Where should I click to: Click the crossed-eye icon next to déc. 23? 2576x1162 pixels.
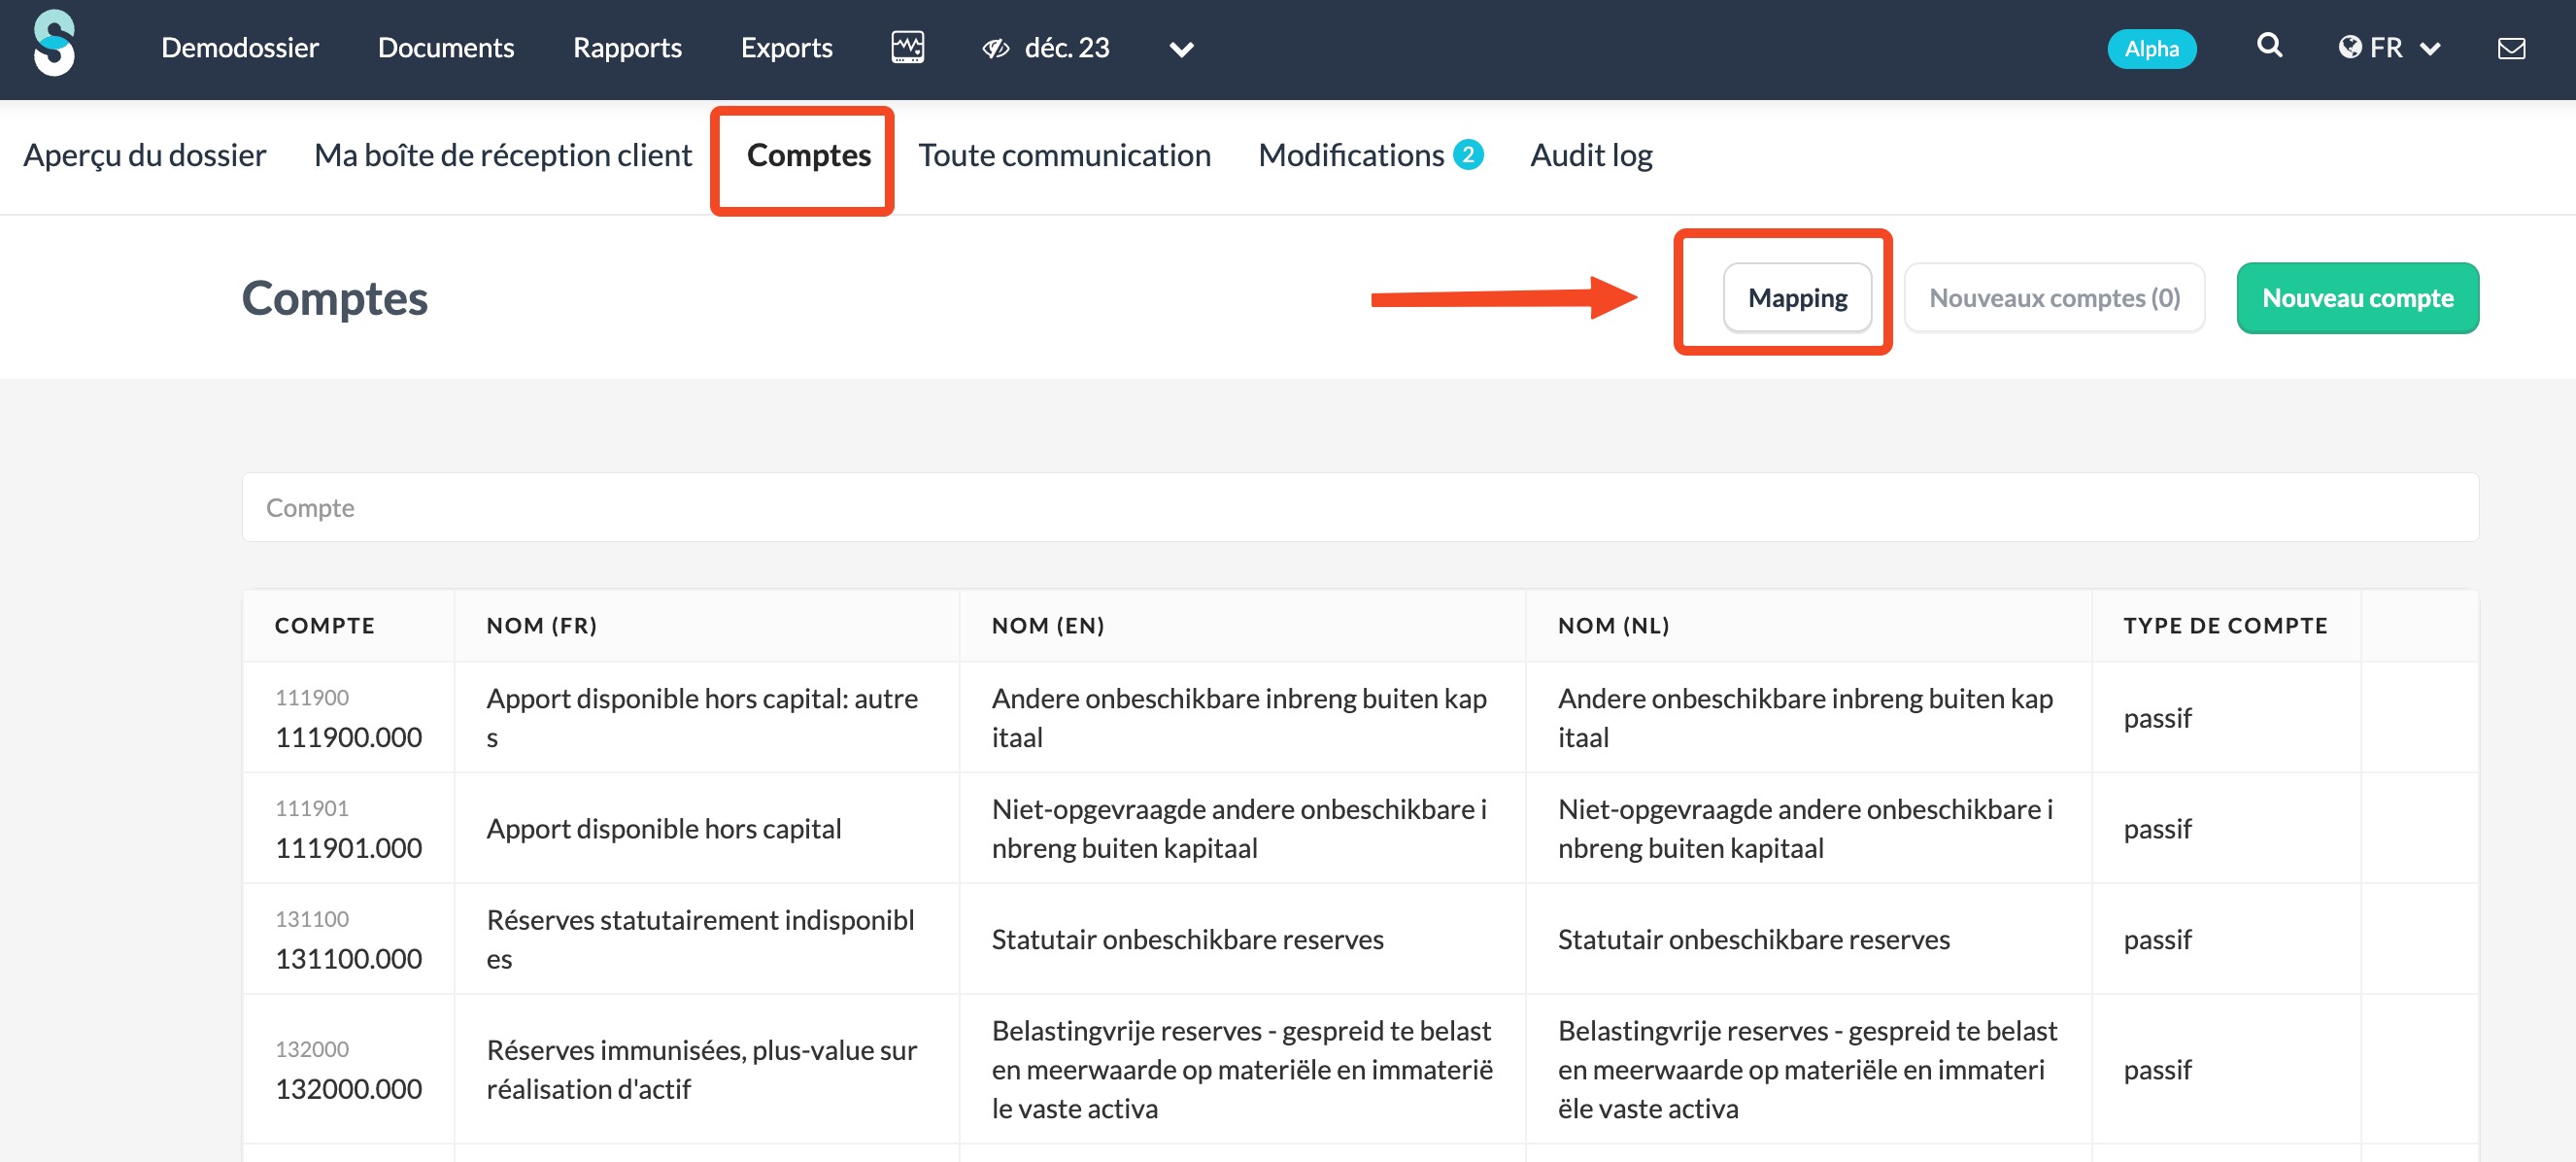pyautogui.click(x=995, y=48)
